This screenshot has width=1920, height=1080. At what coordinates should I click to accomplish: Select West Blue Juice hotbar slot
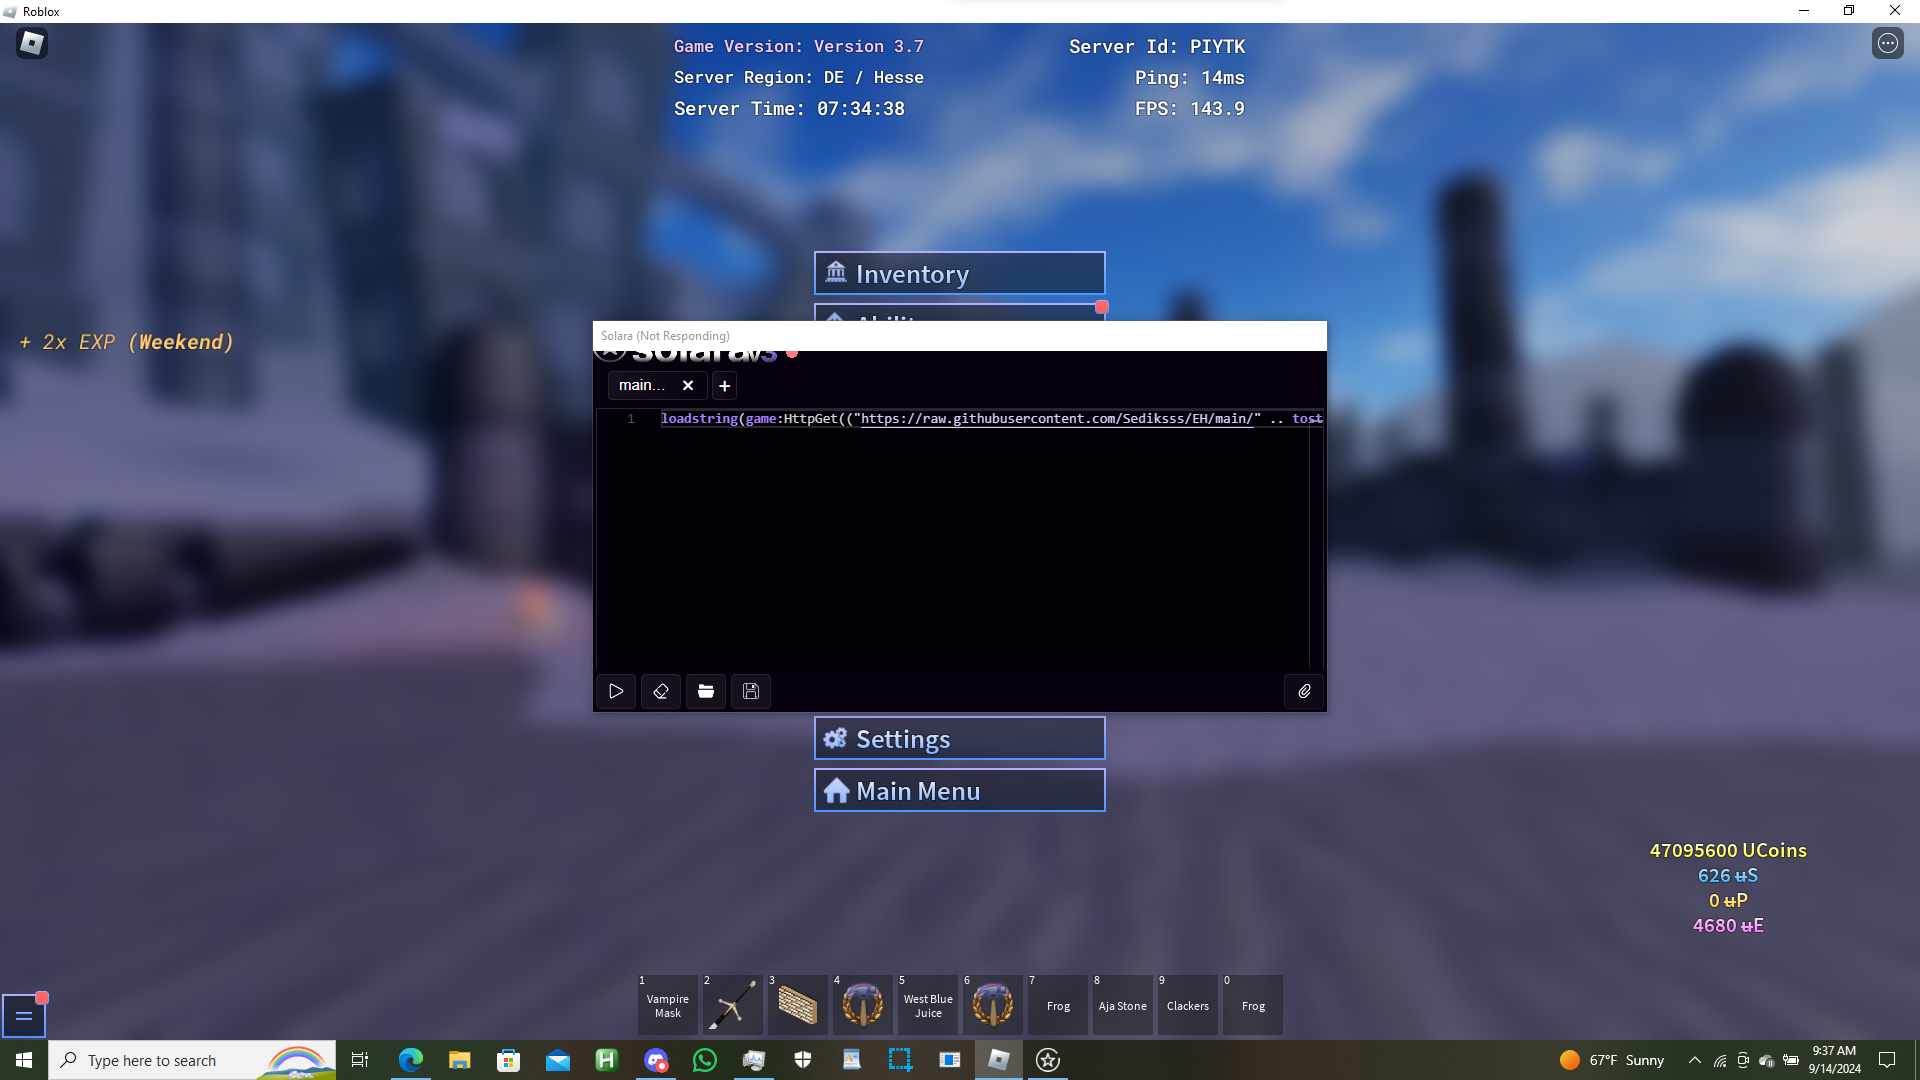pos(928,1005)
